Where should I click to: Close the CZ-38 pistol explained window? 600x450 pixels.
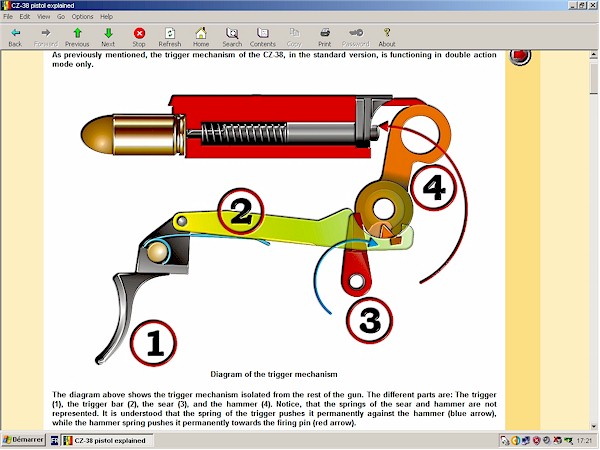click(592, 5)
